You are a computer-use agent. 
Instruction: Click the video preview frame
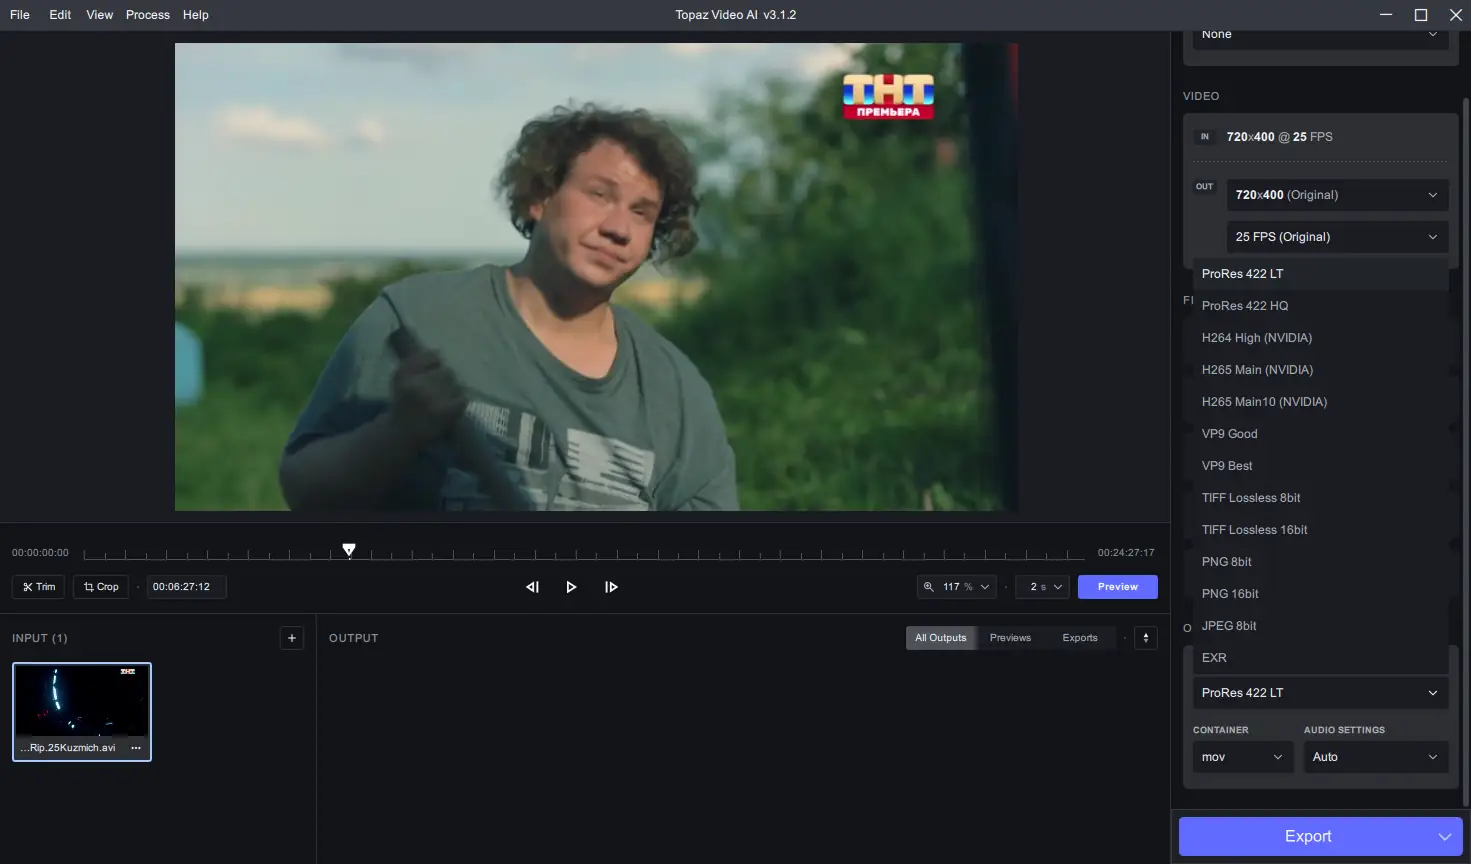point(596,277)
